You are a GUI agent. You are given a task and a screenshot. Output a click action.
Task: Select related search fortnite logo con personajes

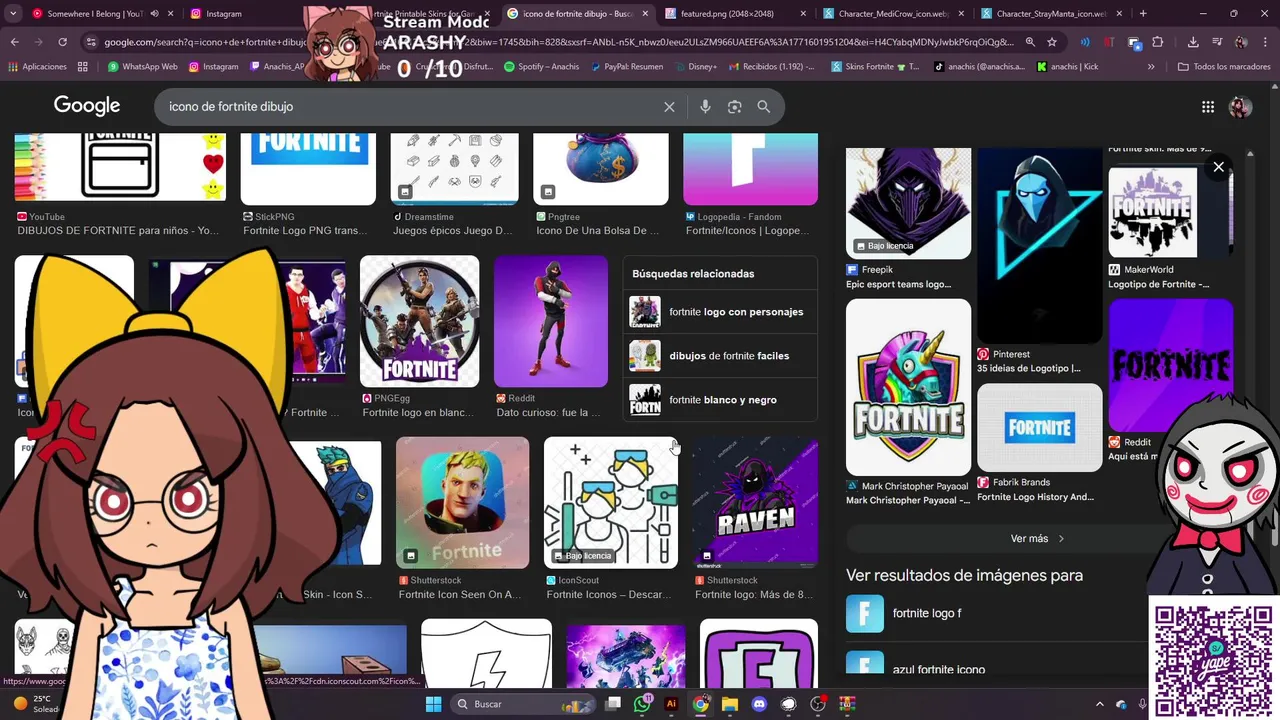(719, 312)
